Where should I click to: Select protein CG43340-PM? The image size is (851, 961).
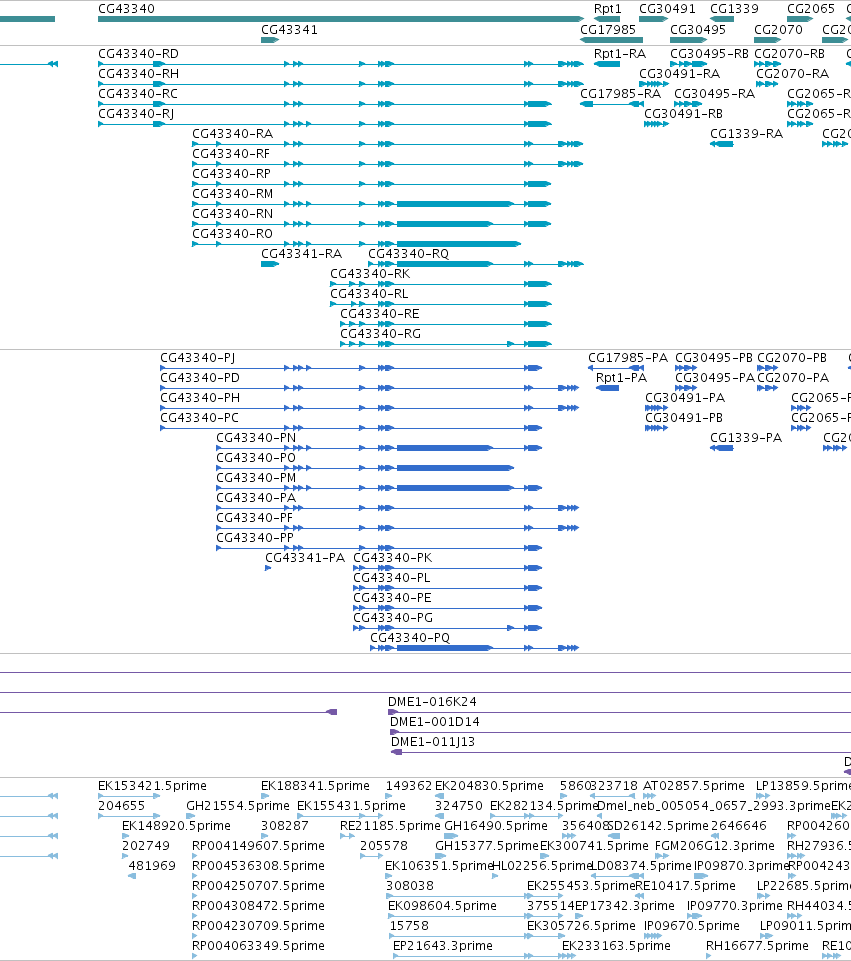click(256, 478)
